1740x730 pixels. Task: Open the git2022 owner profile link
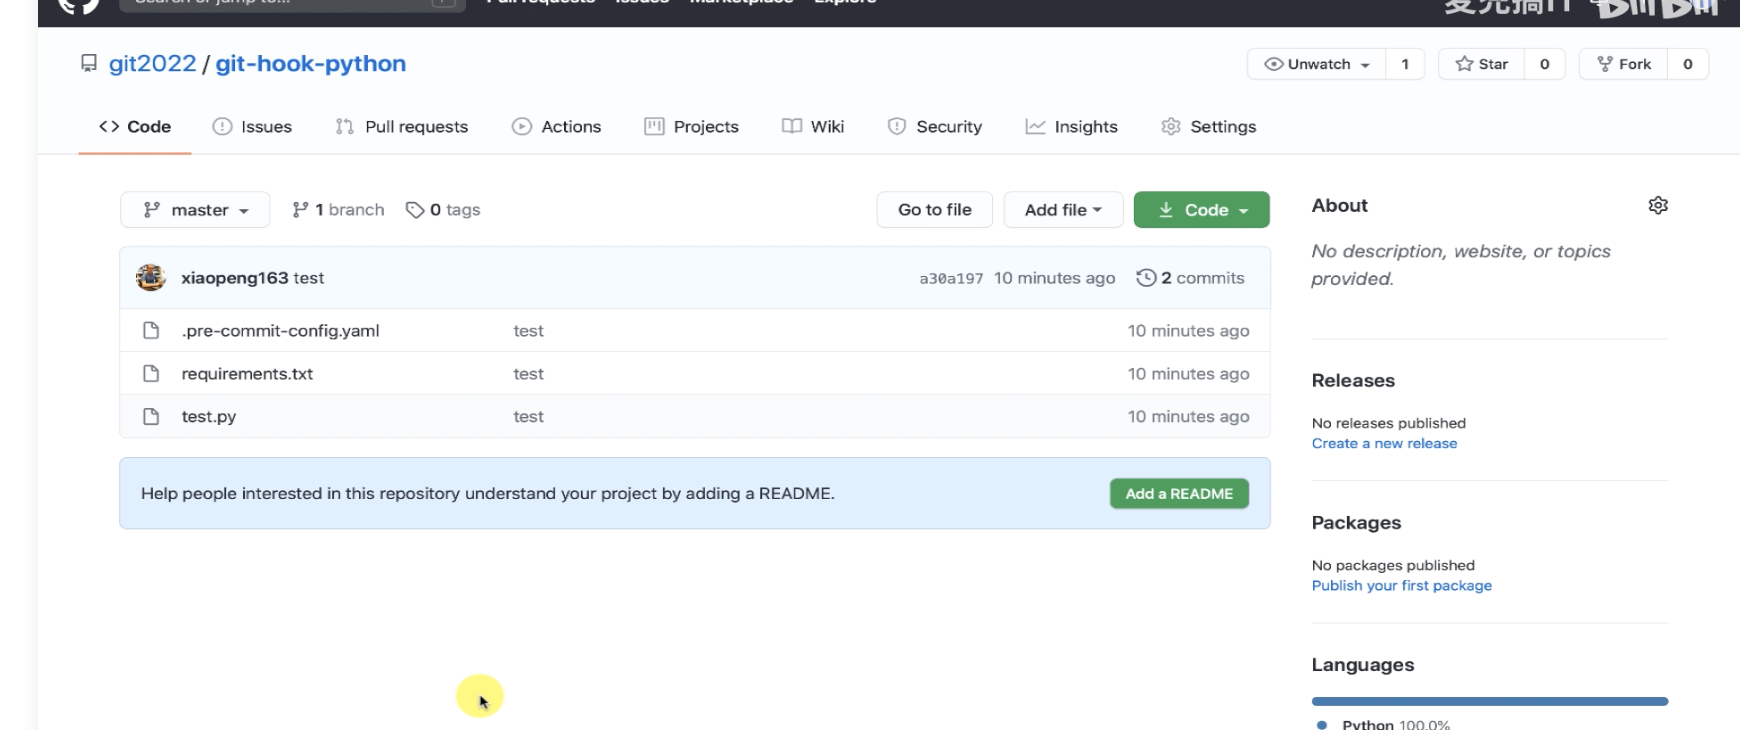[x=153, y=64]
